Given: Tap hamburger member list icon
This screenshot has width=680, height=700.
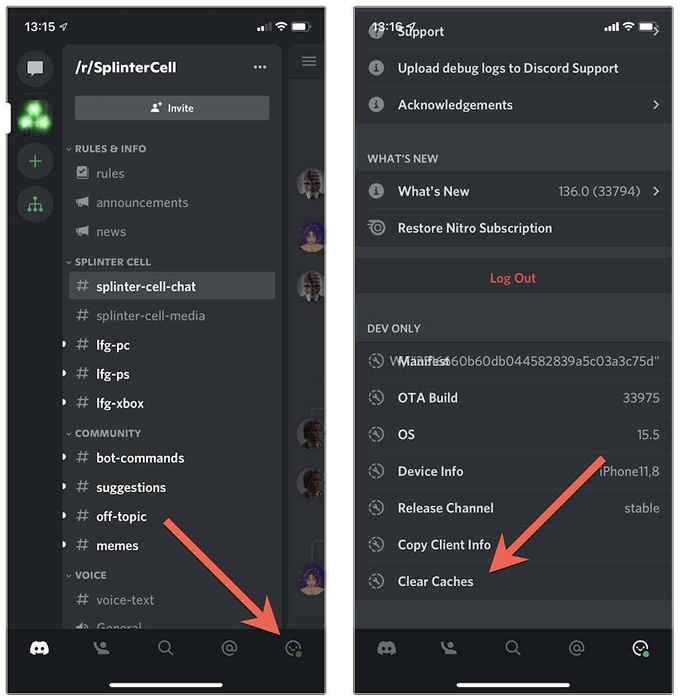Looking at the screenshot, I should [309, 61].
